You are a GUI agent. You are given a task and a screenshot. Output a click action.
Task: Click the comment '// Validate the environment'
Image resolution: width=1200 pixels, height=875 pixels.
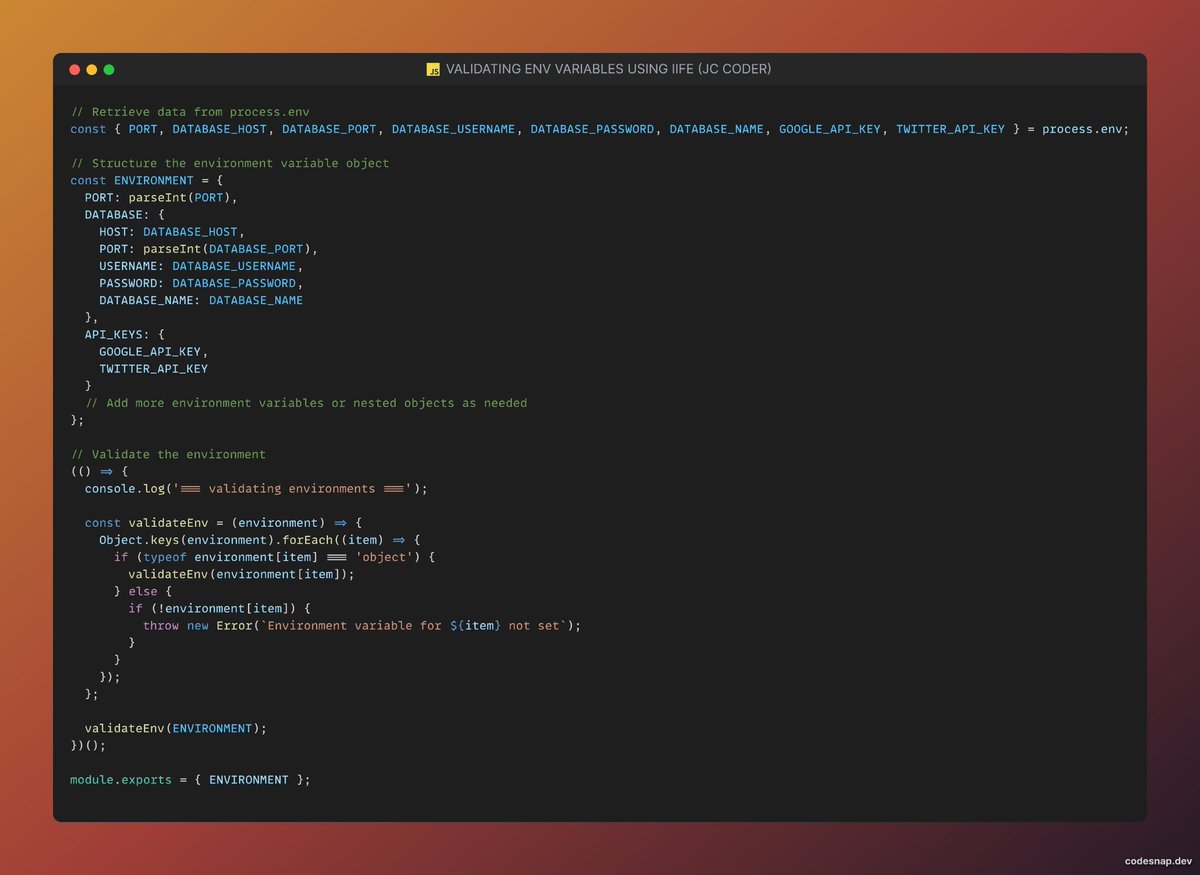168,454
